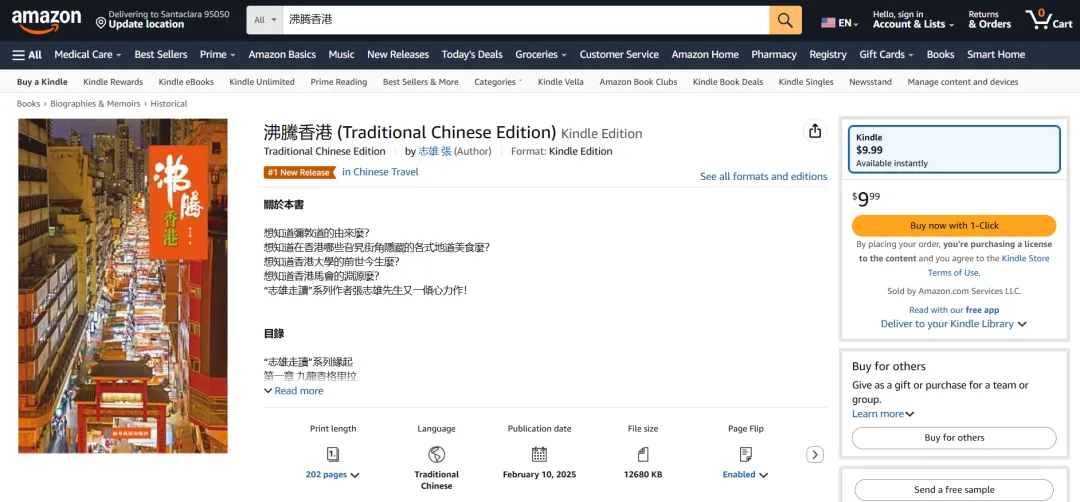Select the Kindle $9.99 format box

tap(954, 149)
